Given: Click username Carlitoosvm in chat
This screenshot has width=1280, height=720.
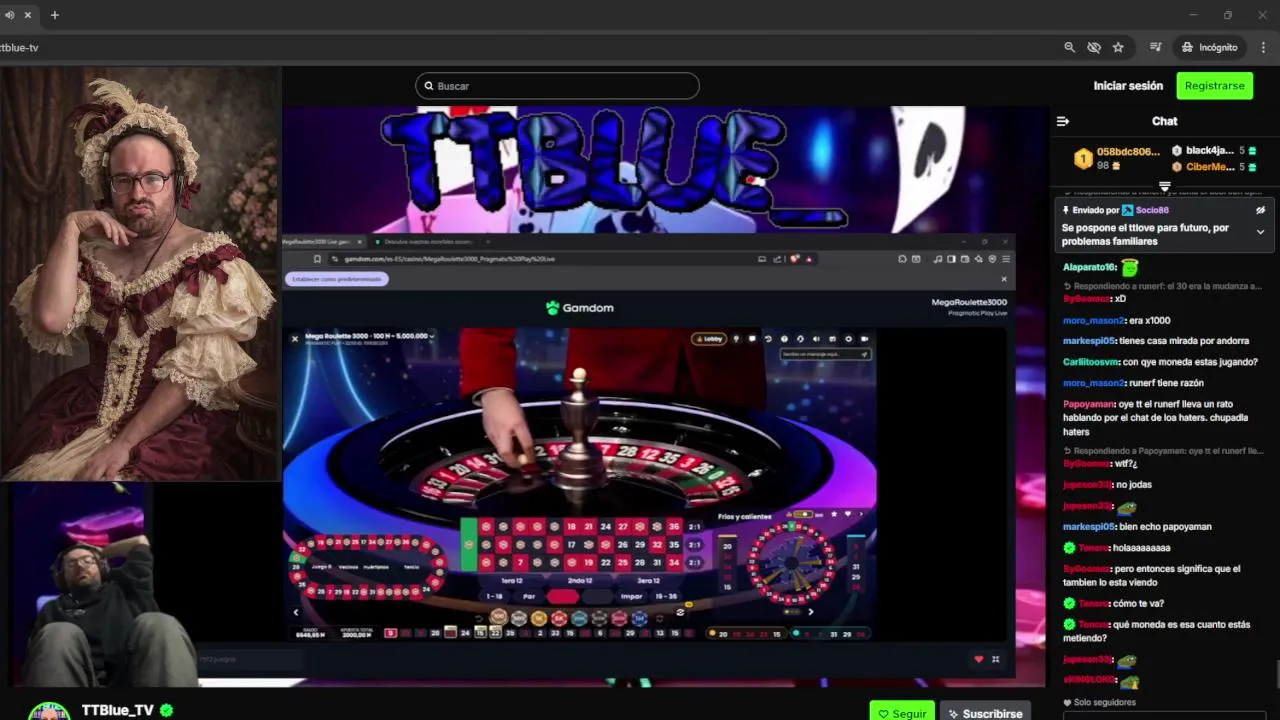Looking at the screenshot, I should click(x=1091, y=362).
